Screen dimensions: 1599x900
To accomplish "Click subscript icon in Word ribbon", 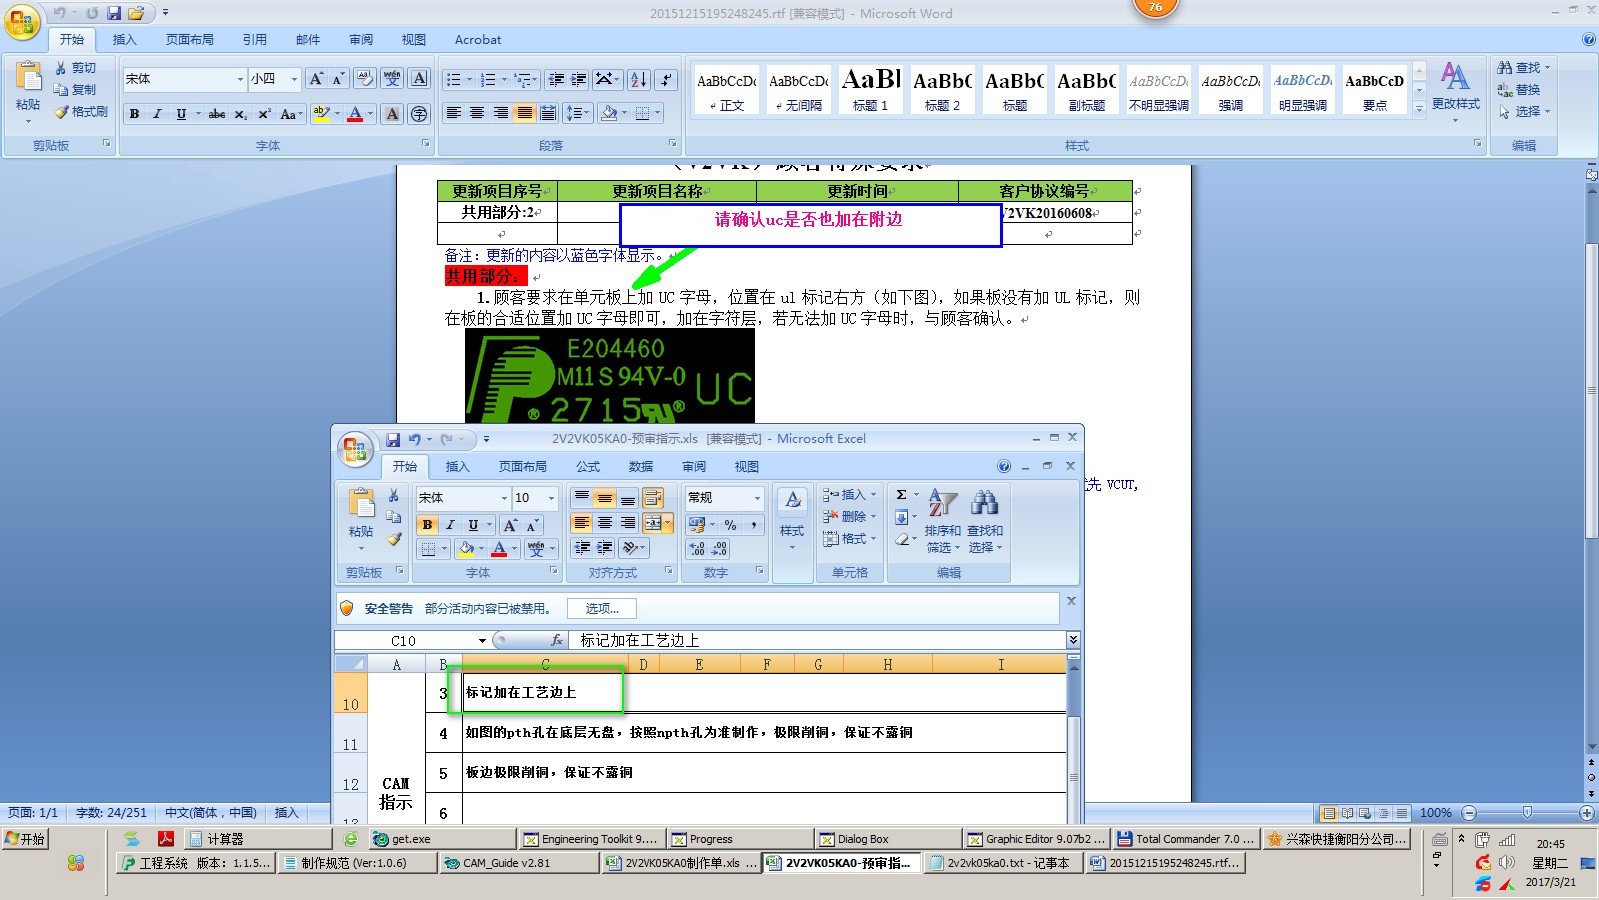I will (241, 114).
